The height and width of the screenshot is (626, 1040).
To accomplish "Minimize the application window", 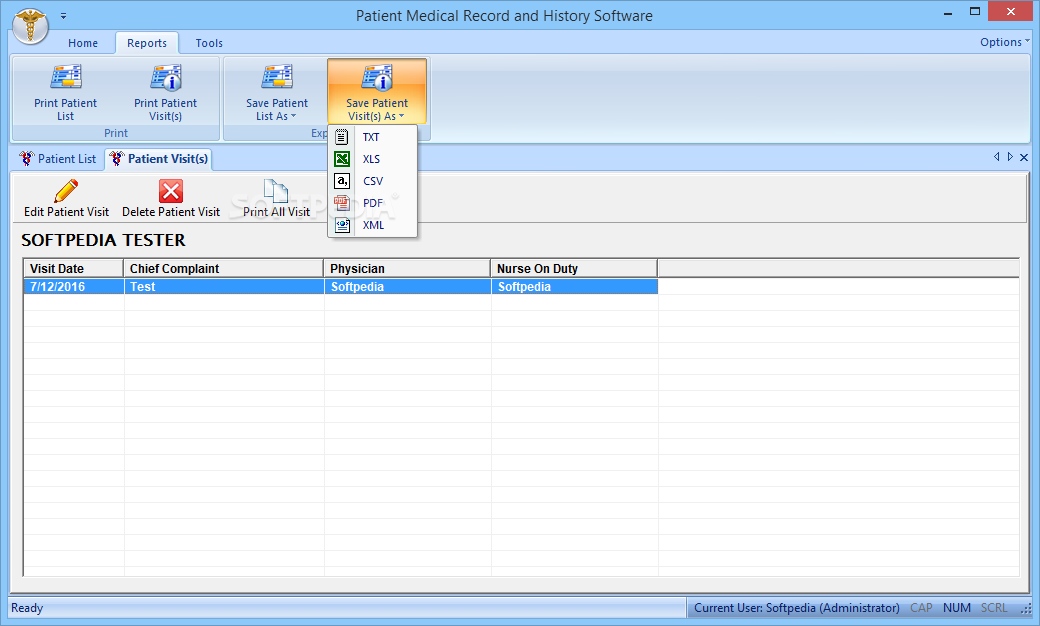I will click(x=948, y=13).
